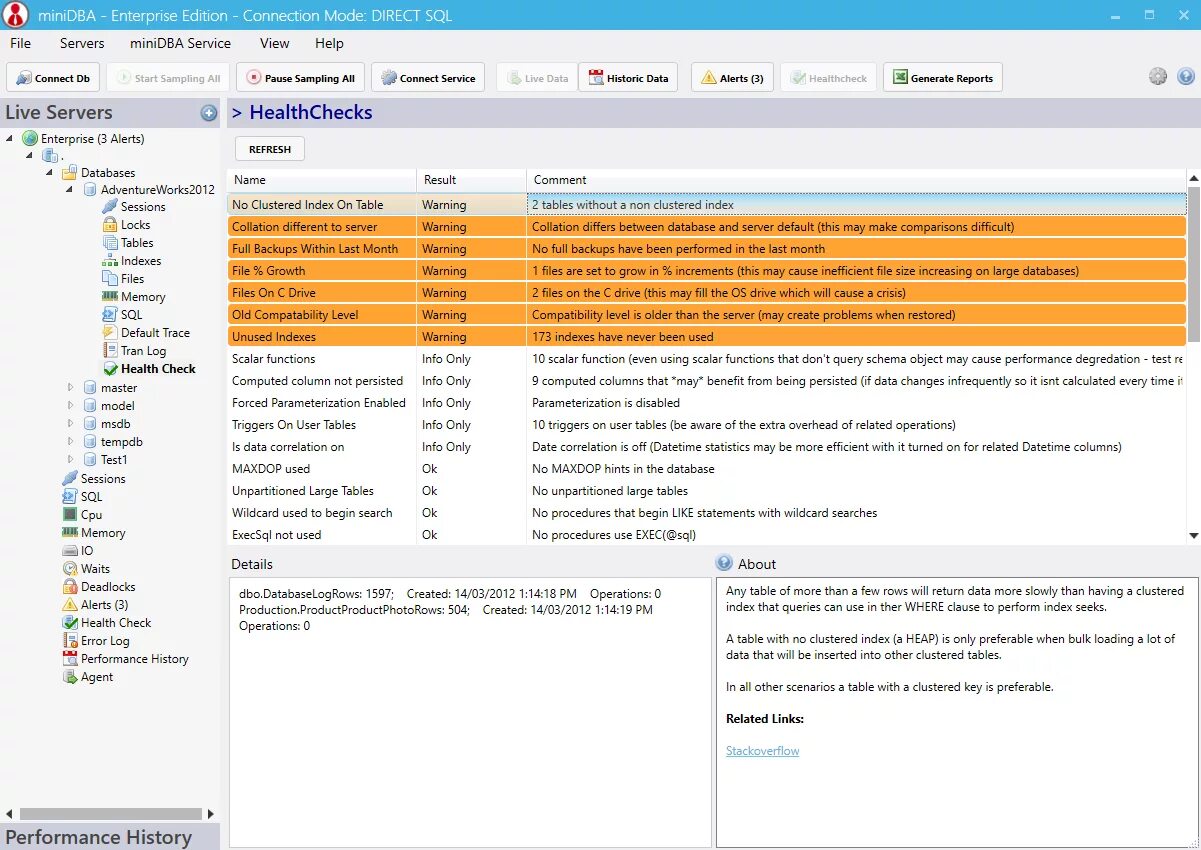The width and height of the screenshot is (1201, 850).
Task: Click the Connect Db toolbar button
Action: pyautogui.click(x=53, y=78)
